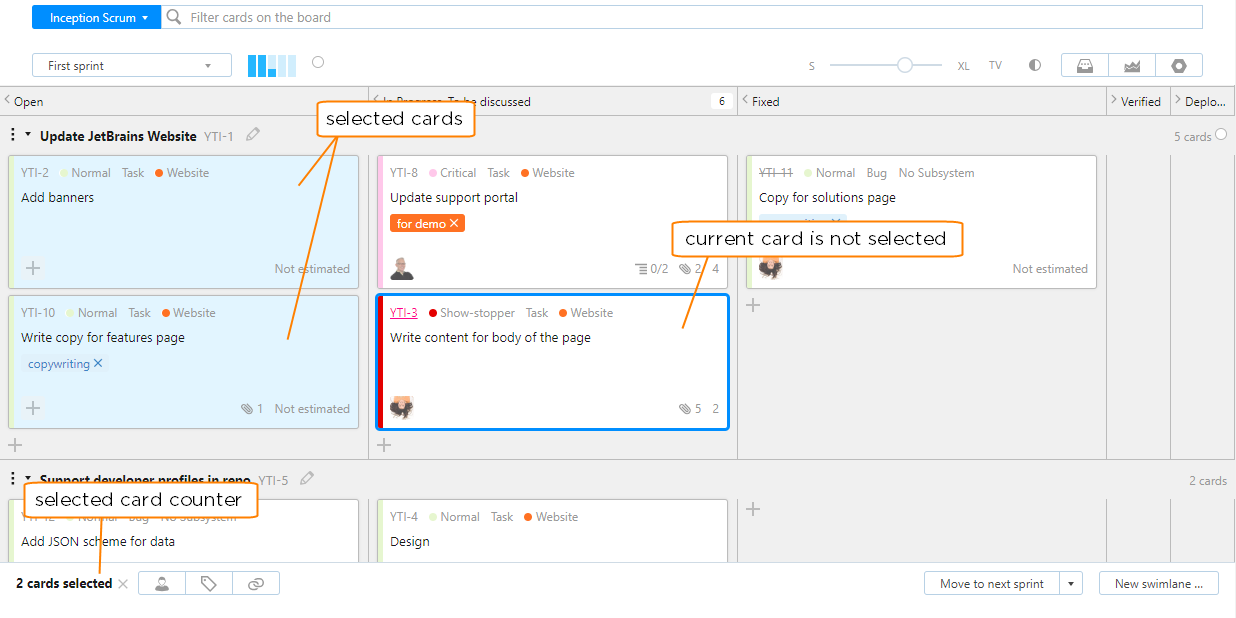The image size is (1236, 618).
Task: Add a card in Fixed column of YTI-5 swimlane
Action: point(753,509)
